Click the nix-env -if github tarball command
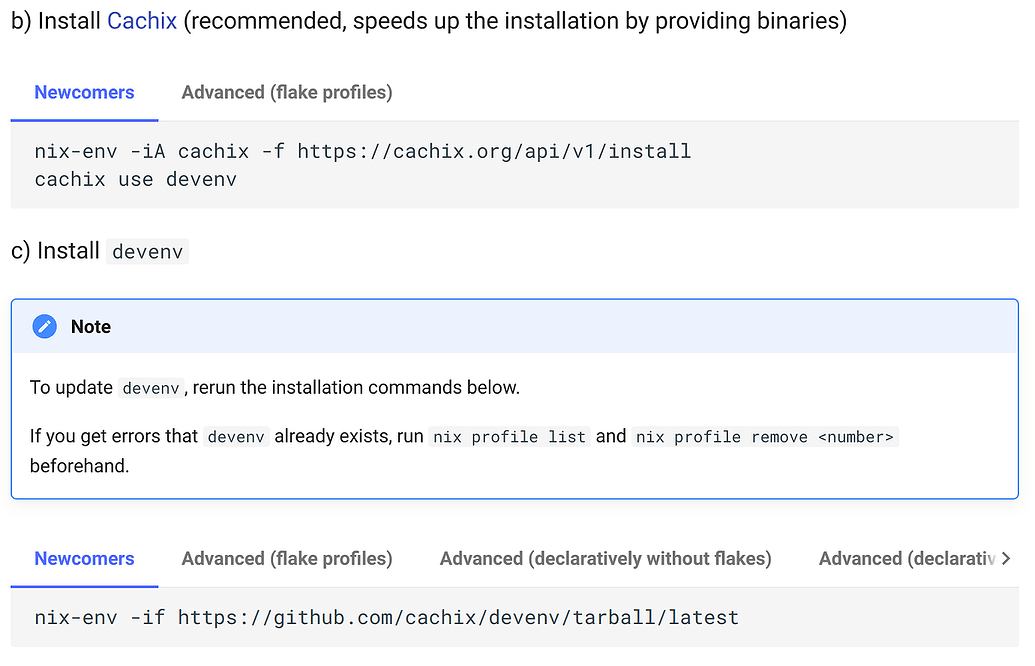1035x666 pixels. tap(386, 618)
